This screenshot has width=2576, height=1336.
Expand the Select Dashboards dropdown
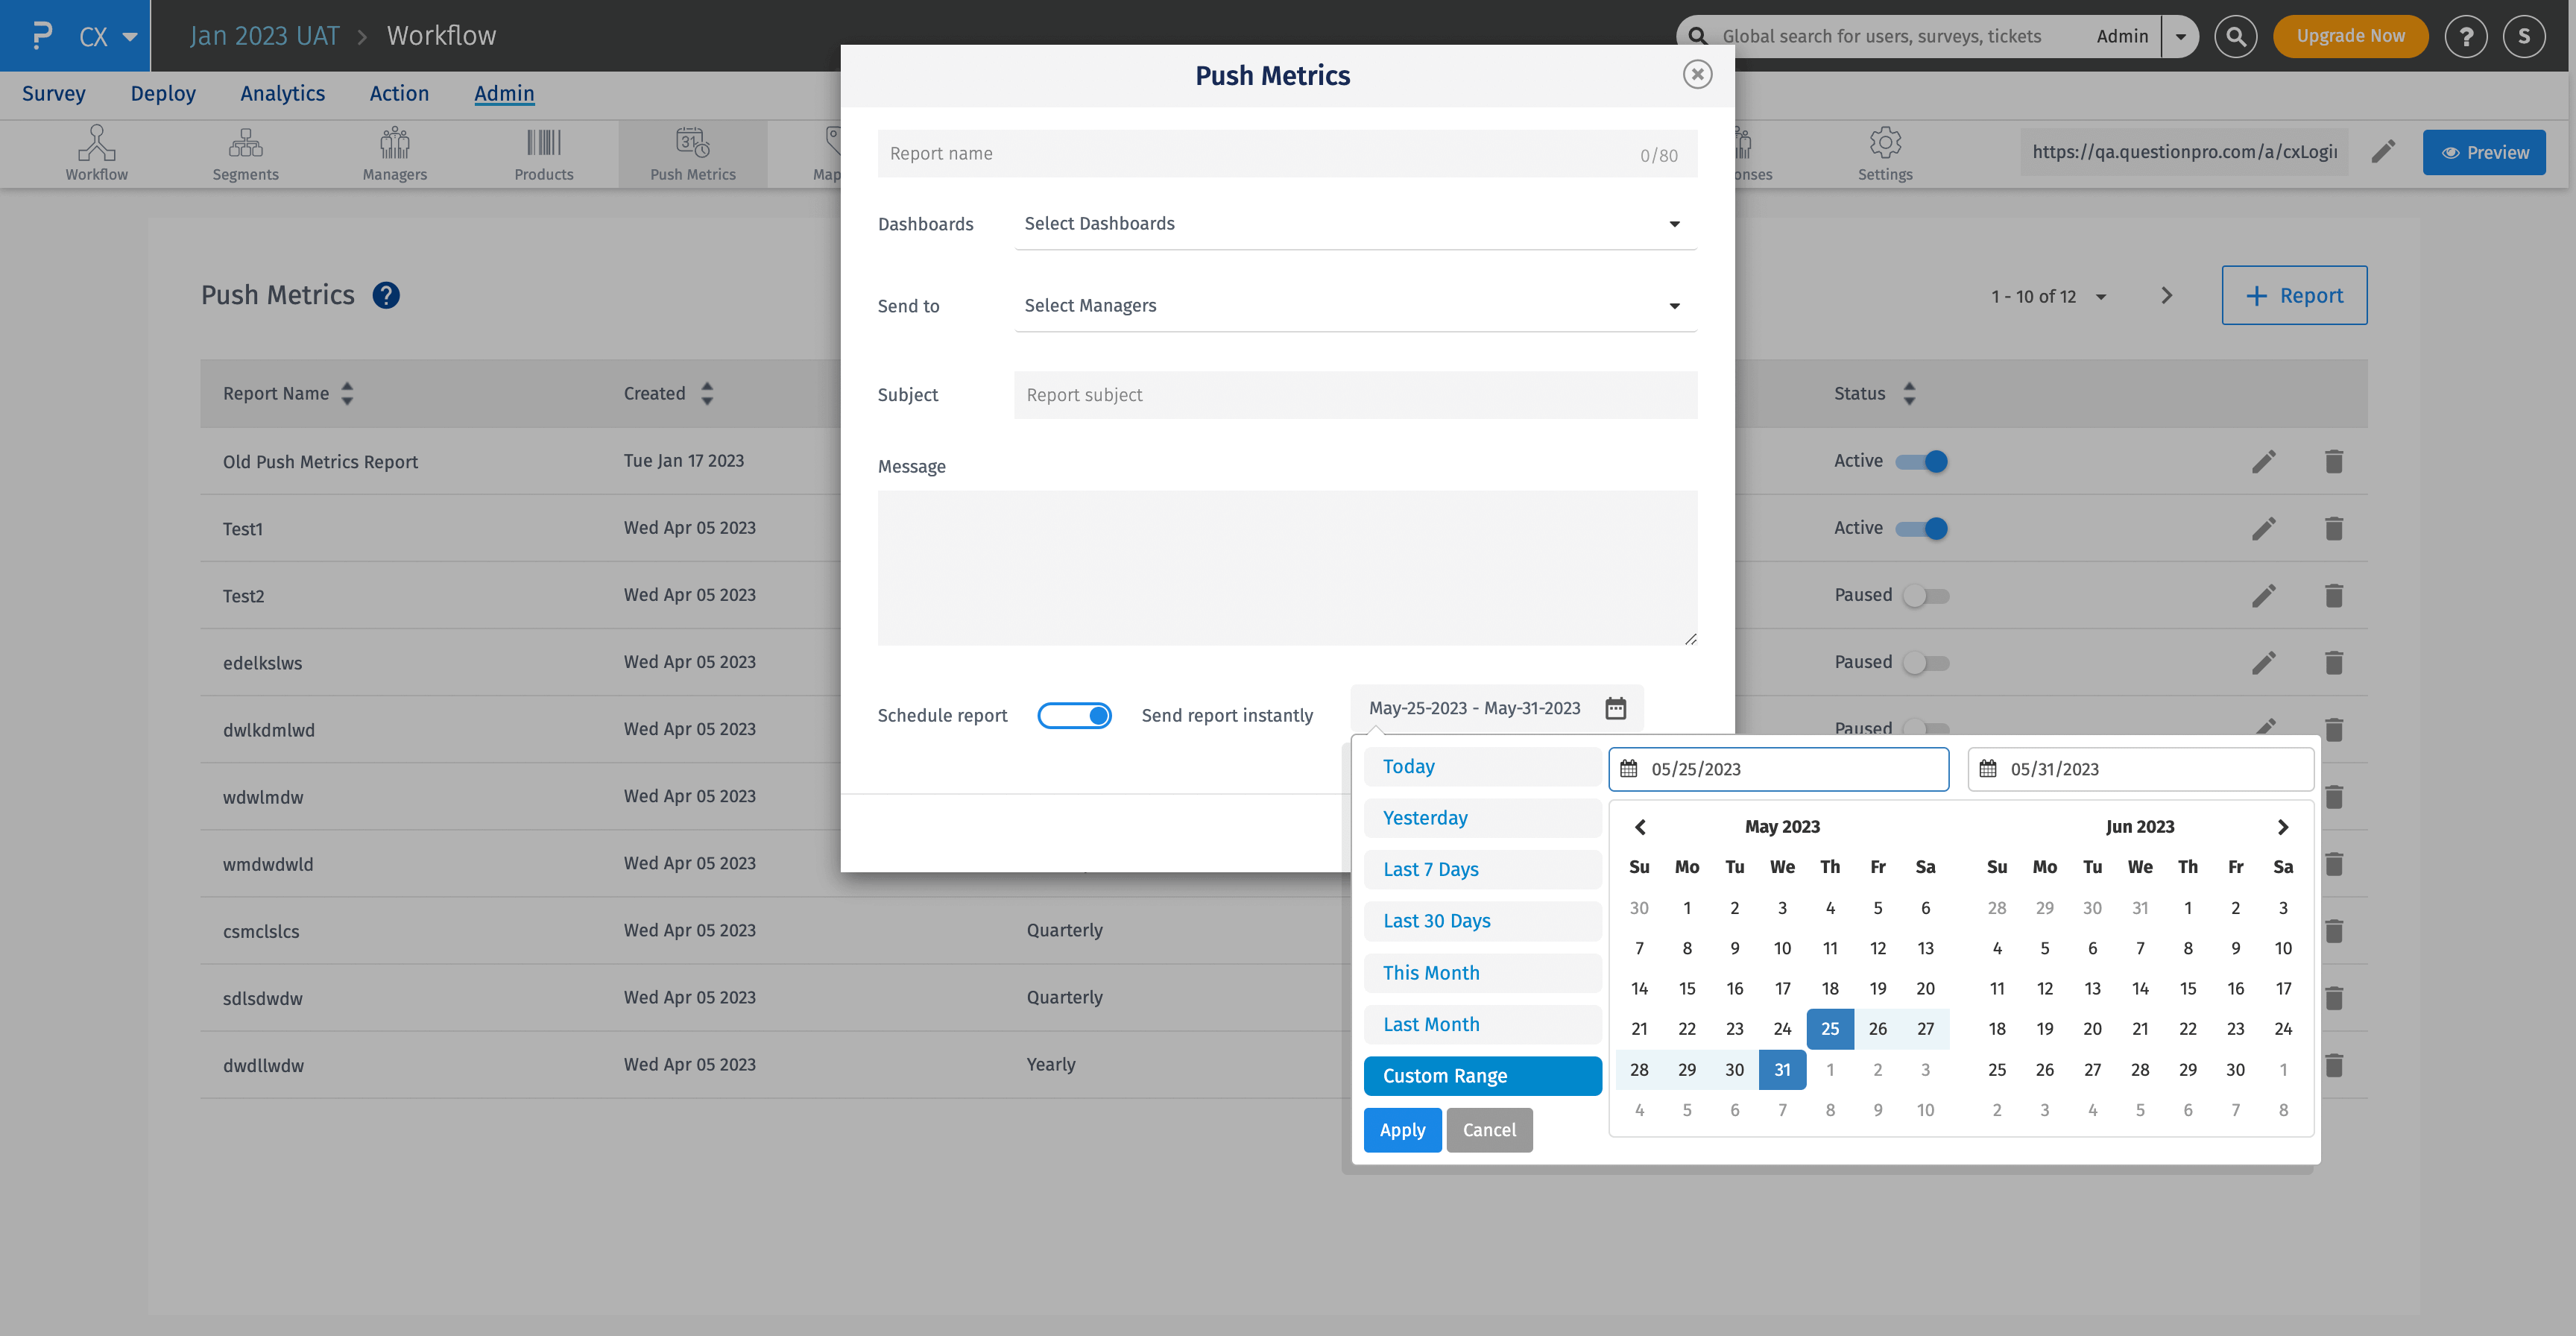tap(1355, 224)
